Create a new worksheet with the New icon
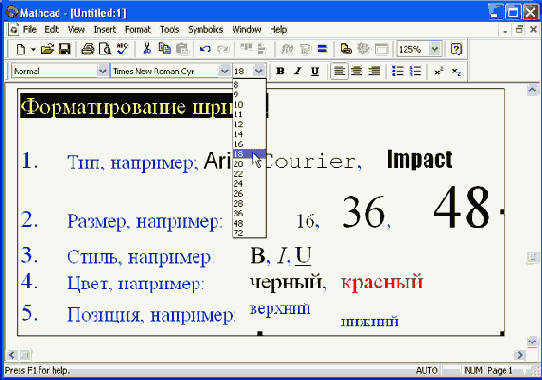 point(21,49)
